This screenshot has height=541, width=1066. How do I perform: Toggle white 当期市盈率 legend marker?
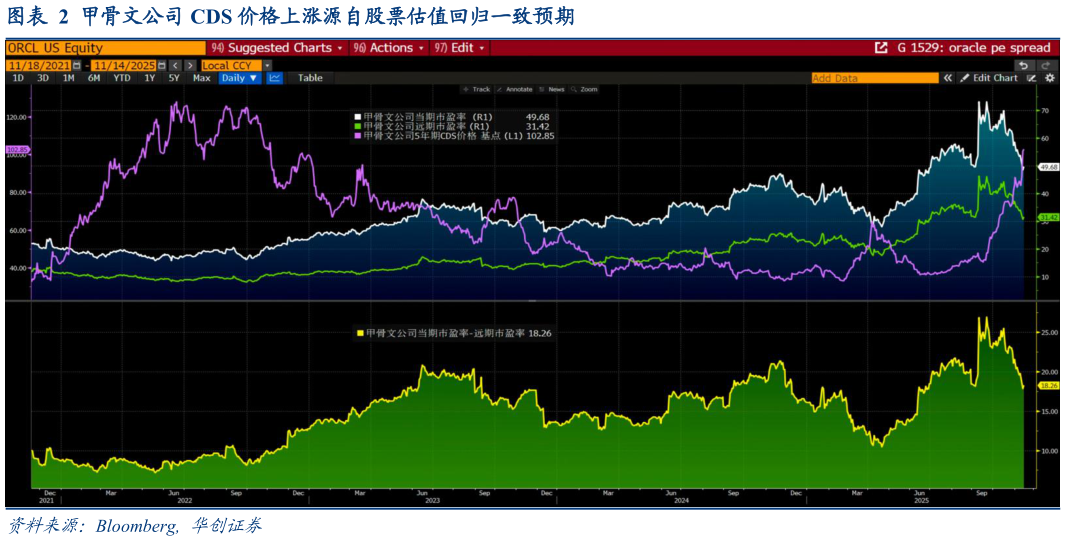[358, 117]
